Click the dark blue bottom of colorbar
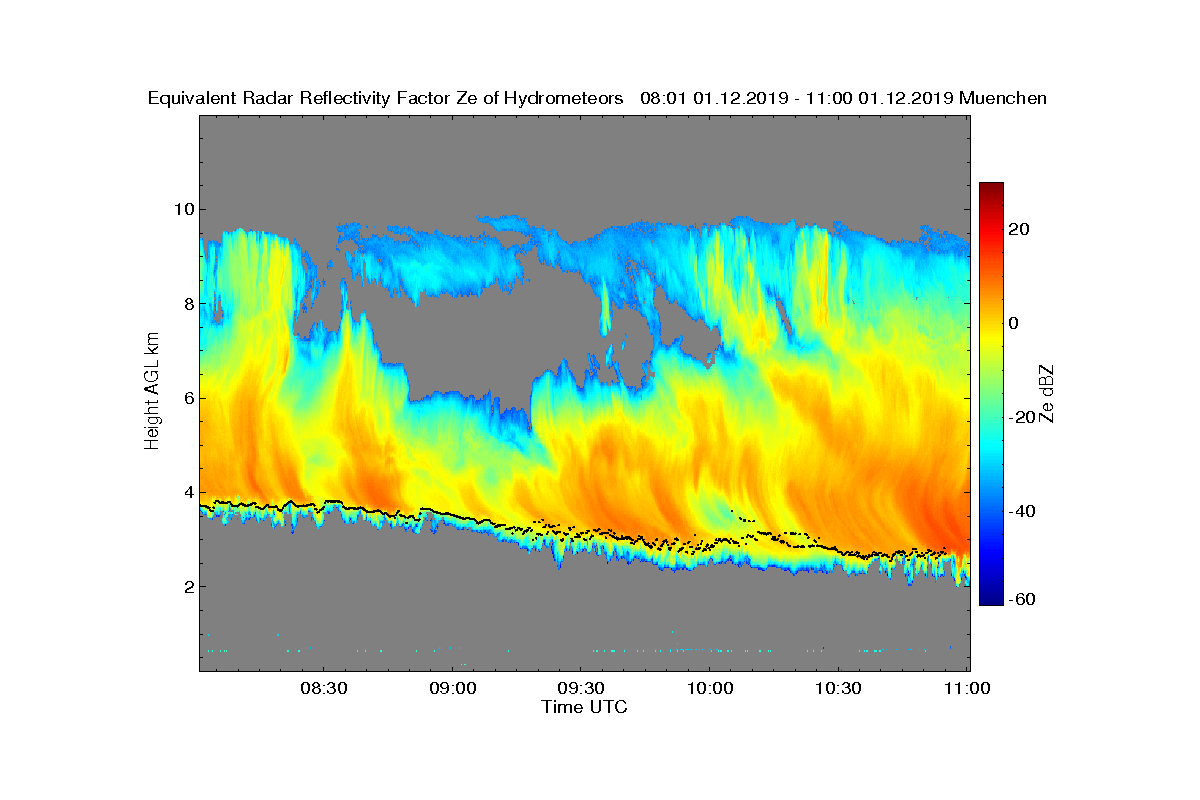Viewport: 1200px width, 800px height. [x=991, y=600]
